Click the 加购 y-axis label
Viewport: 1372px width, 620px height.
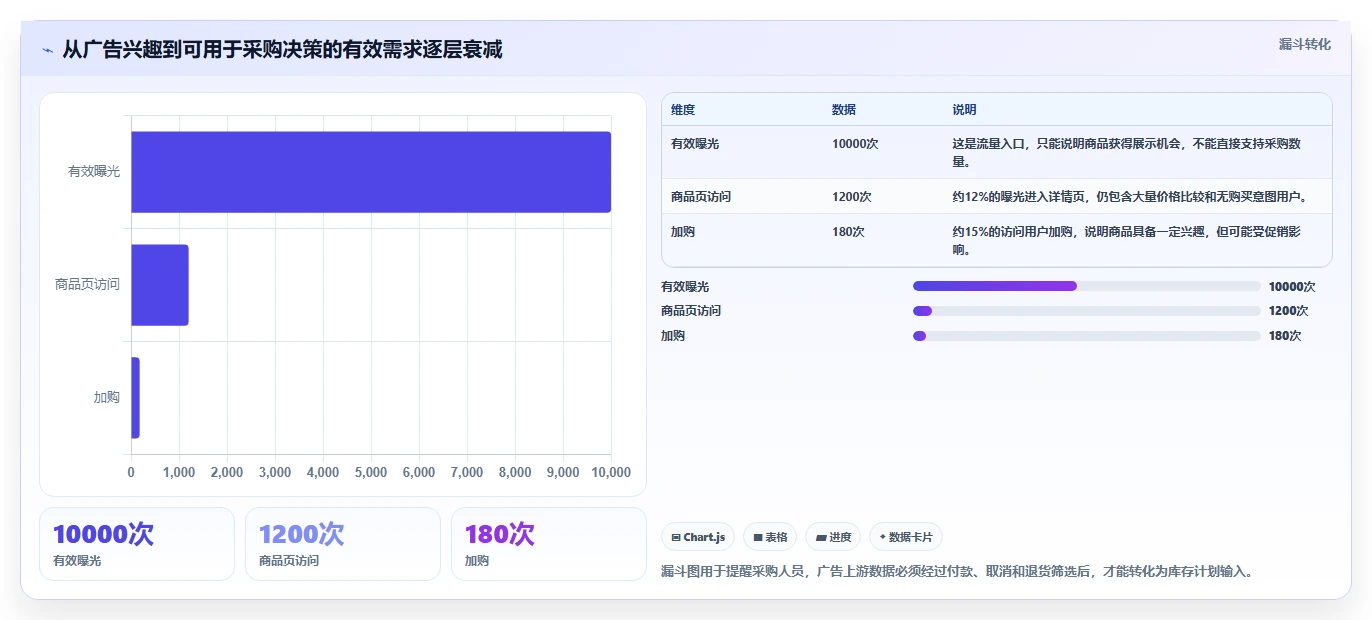[x=107, y=398]
